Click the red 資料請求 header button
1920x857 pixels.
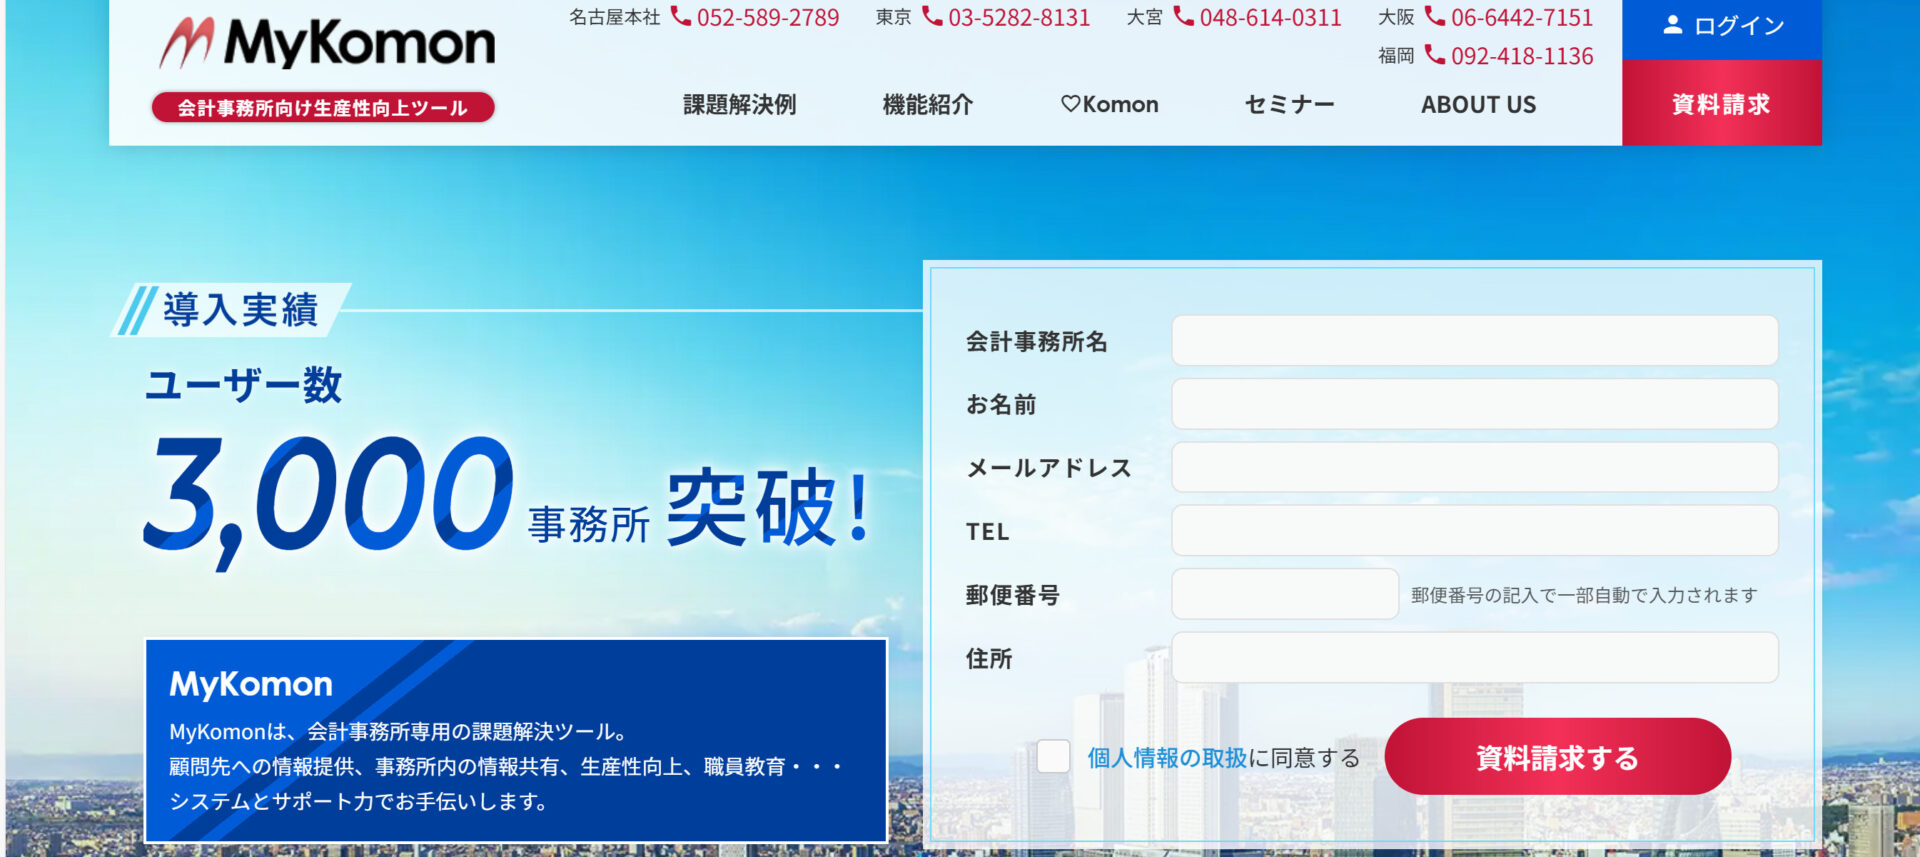click(1721, 103)
